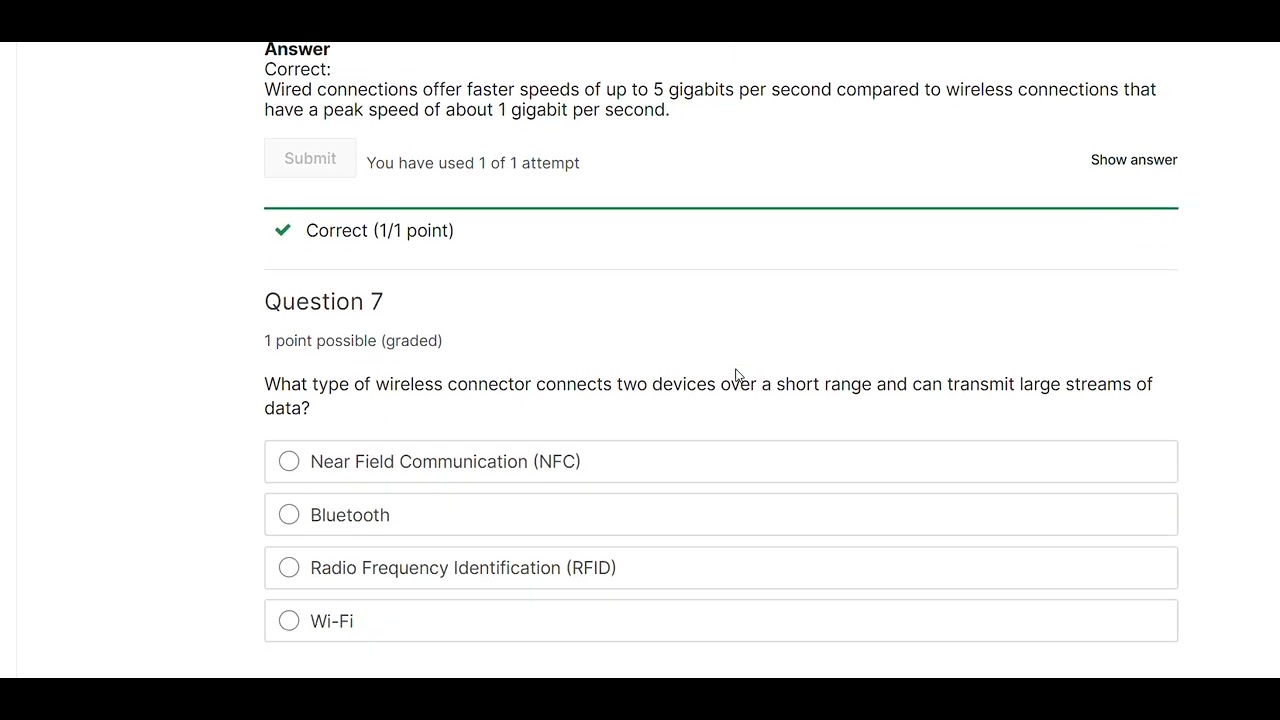Click the "Near Field Communication (NFC)" label text
Screen dimensions: 1280x720
pyautogui.click(x=445, y=462)
